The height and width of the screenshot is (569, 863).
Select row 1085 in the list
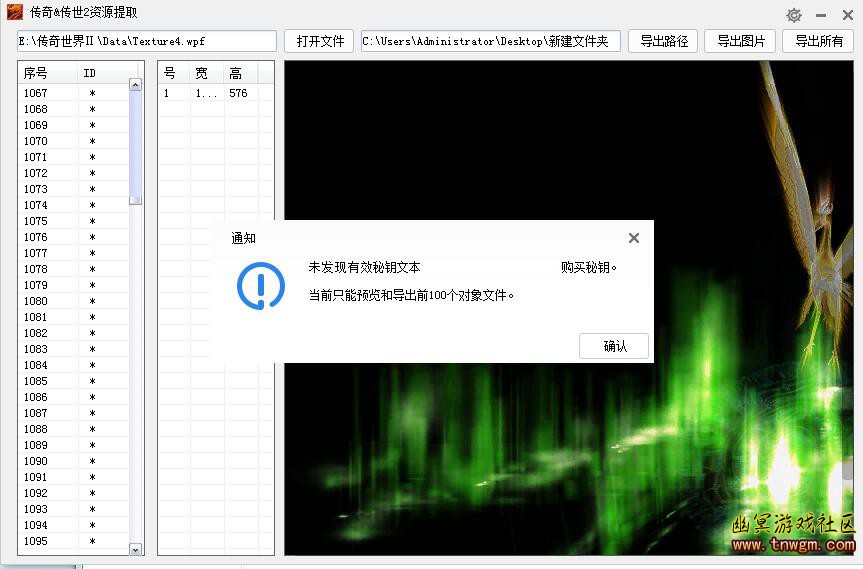pos(73,380)
